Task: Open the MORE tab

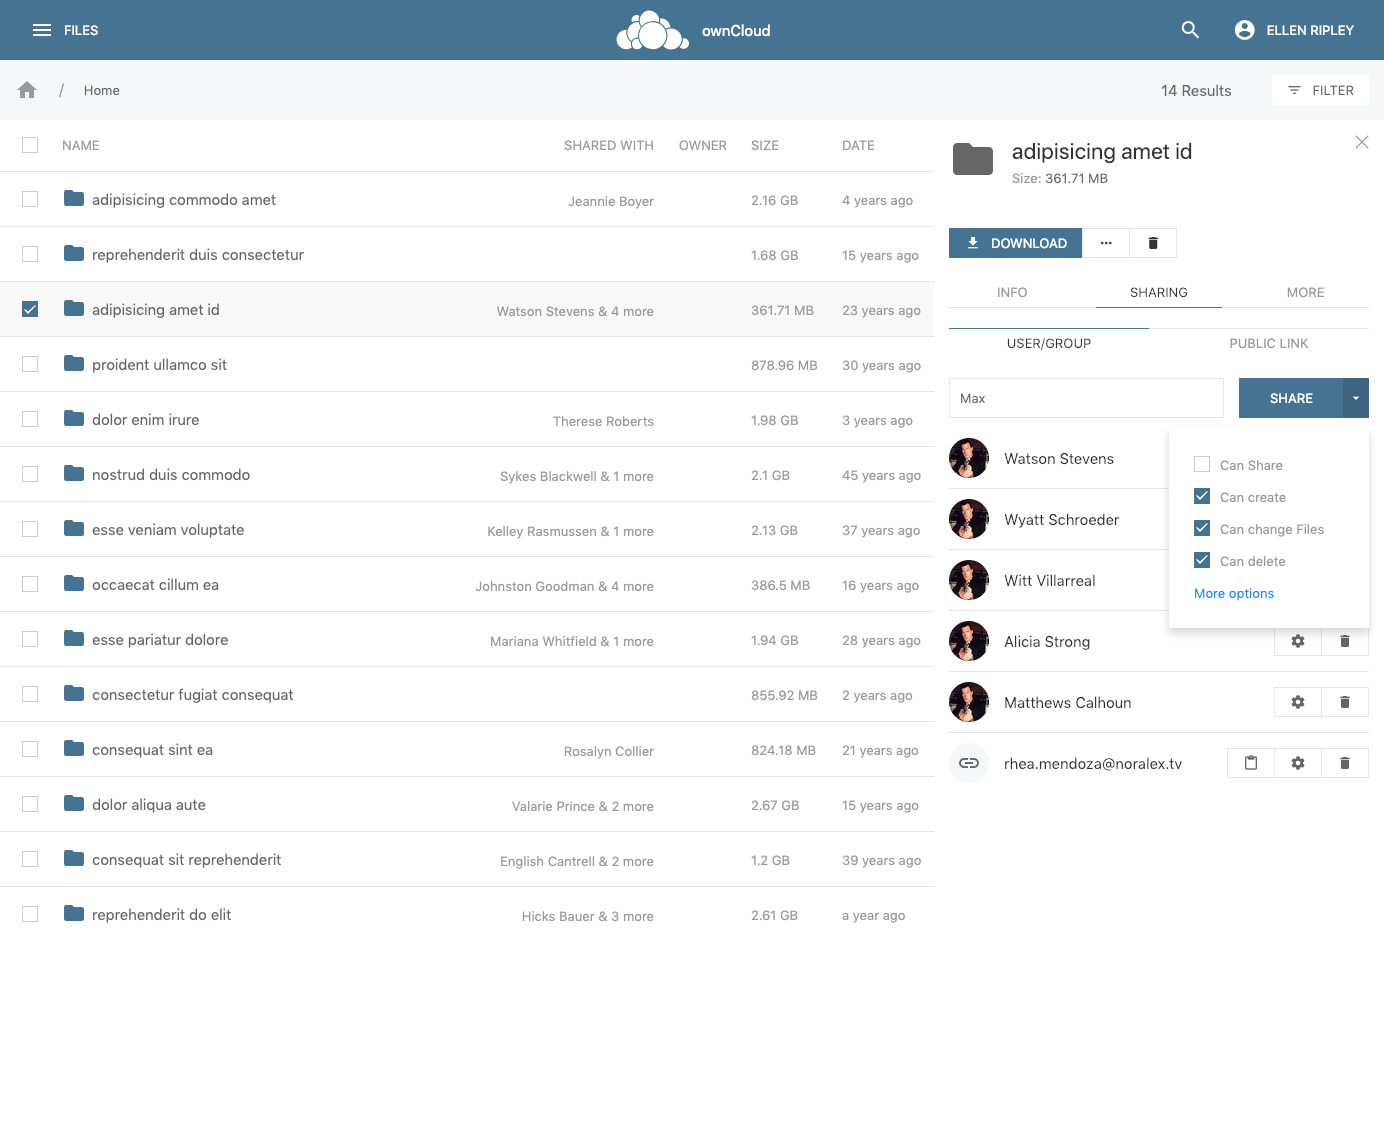Action: click(x=1305, y=293)
